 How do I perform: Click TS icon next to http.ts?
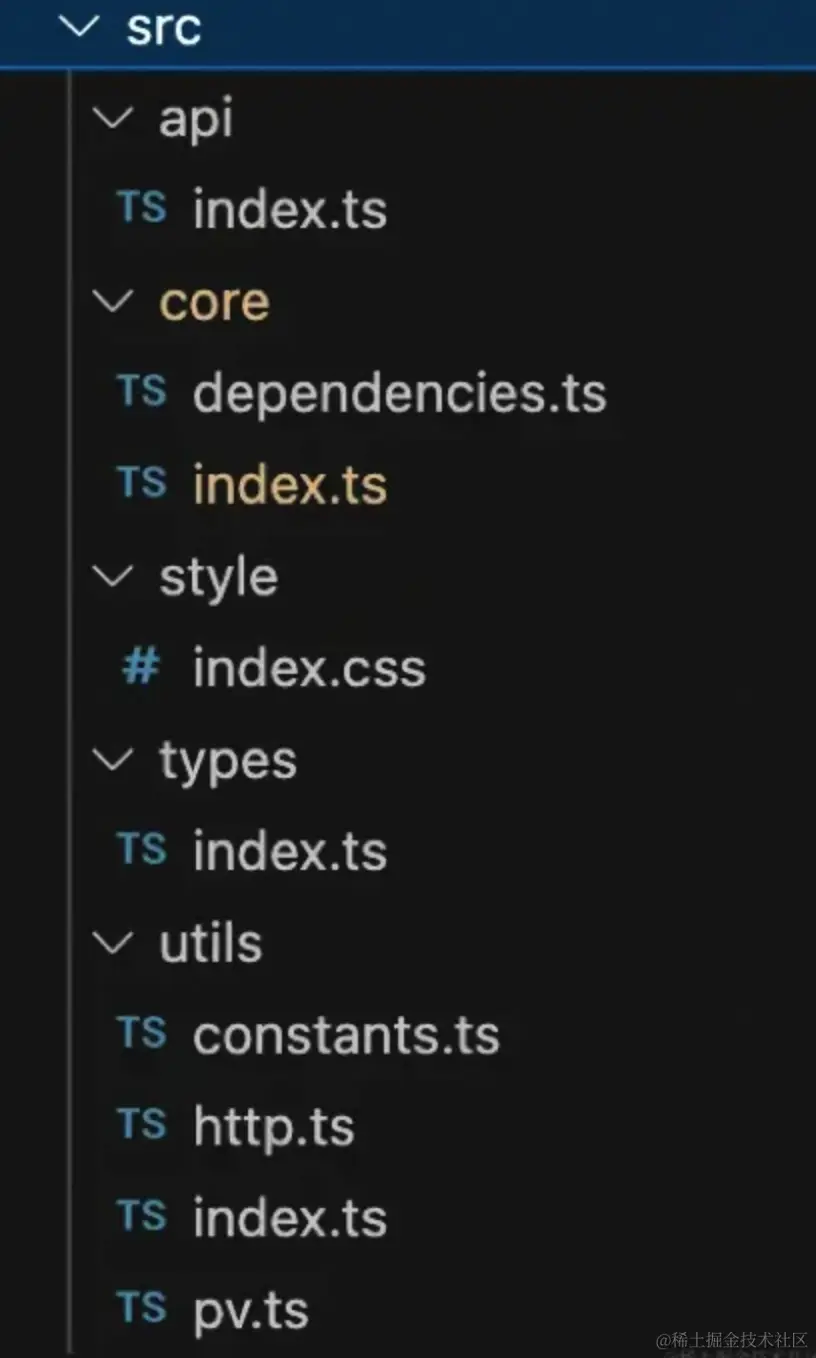pos(141,1125)
